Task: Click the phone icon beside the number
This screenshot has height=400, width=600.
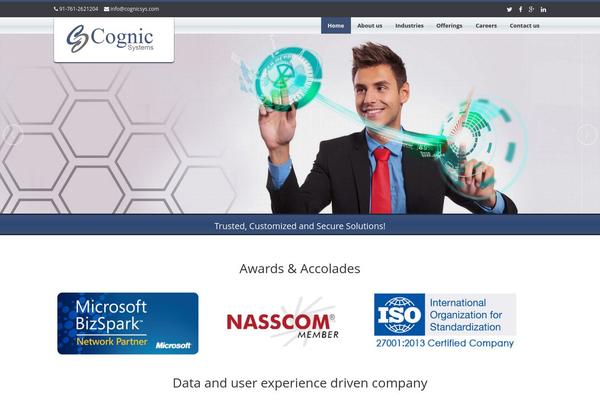Action: pos(56,9)
